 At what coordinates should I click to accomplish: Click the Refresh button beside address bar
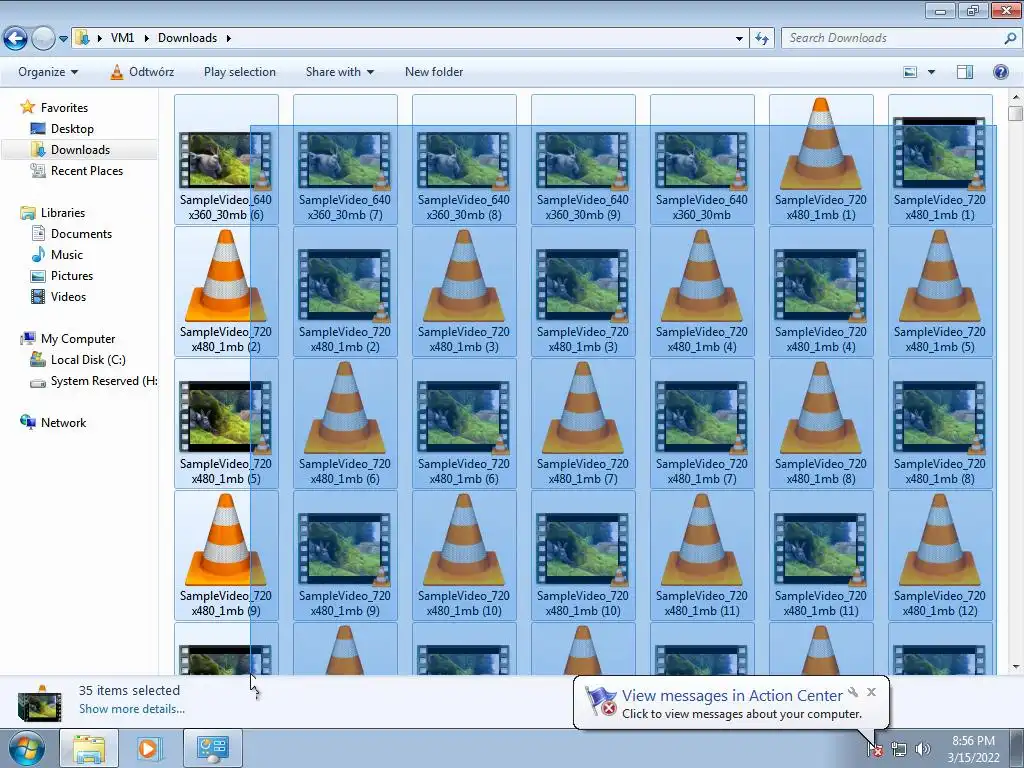point(761,39)
